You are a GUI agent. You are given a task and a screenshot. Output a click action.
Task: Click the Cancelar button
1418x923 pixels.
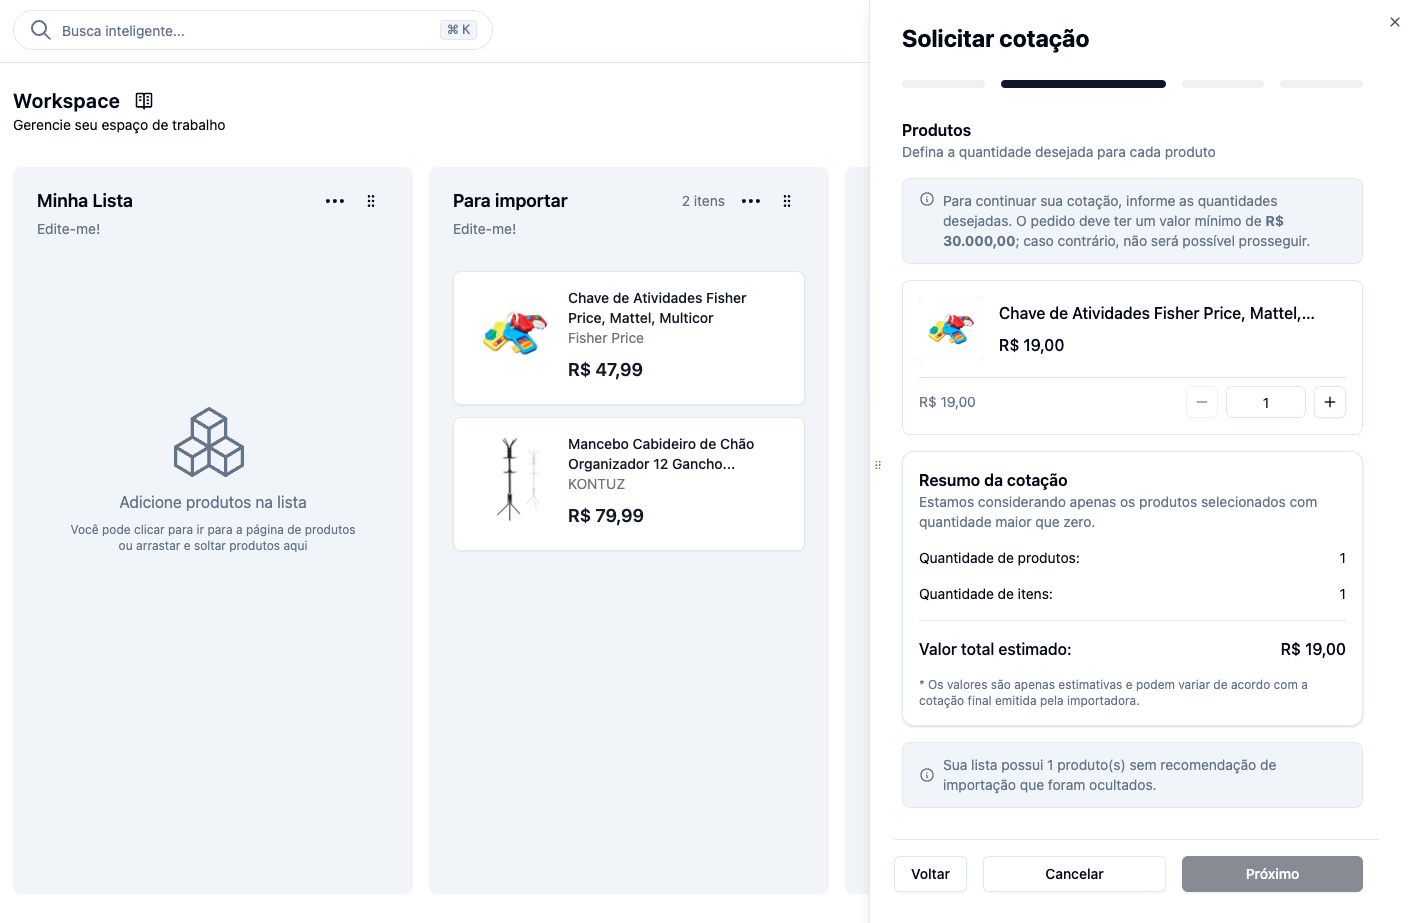click(1074, 874)
